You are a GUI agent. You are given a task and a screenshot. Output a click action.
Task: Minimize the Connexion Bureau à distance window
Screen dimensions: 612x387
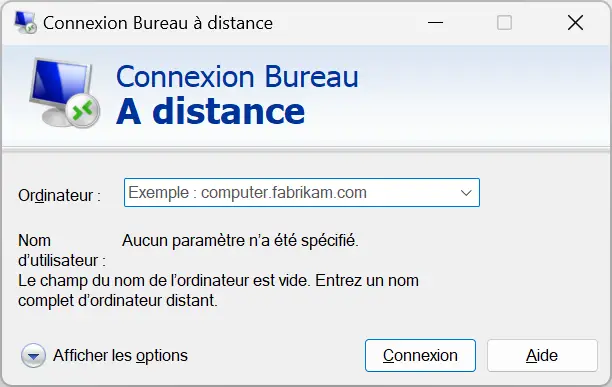pos(435,23)
